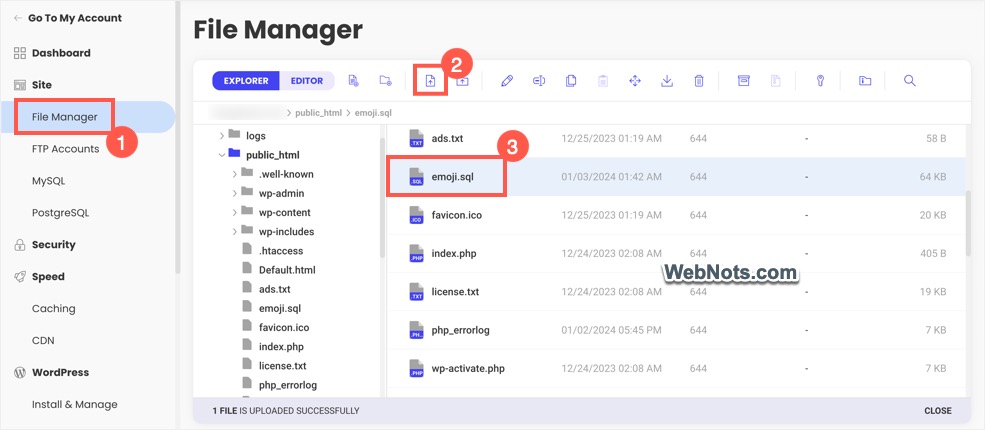Click the Archive toolbar icon
The width and height of the screenshot is (985, 430).
pos(744,80)
